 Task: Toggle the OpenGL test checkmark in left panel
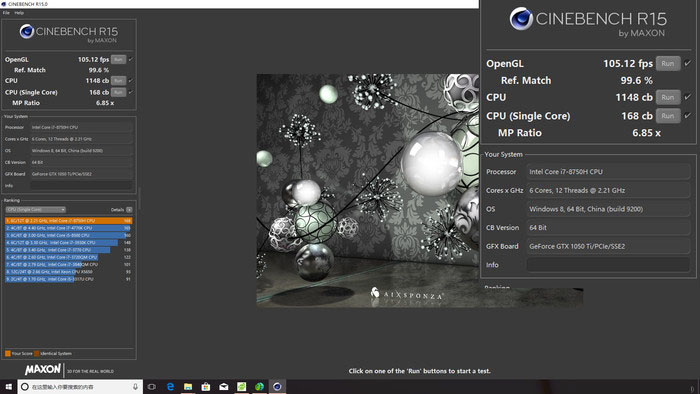131,59
